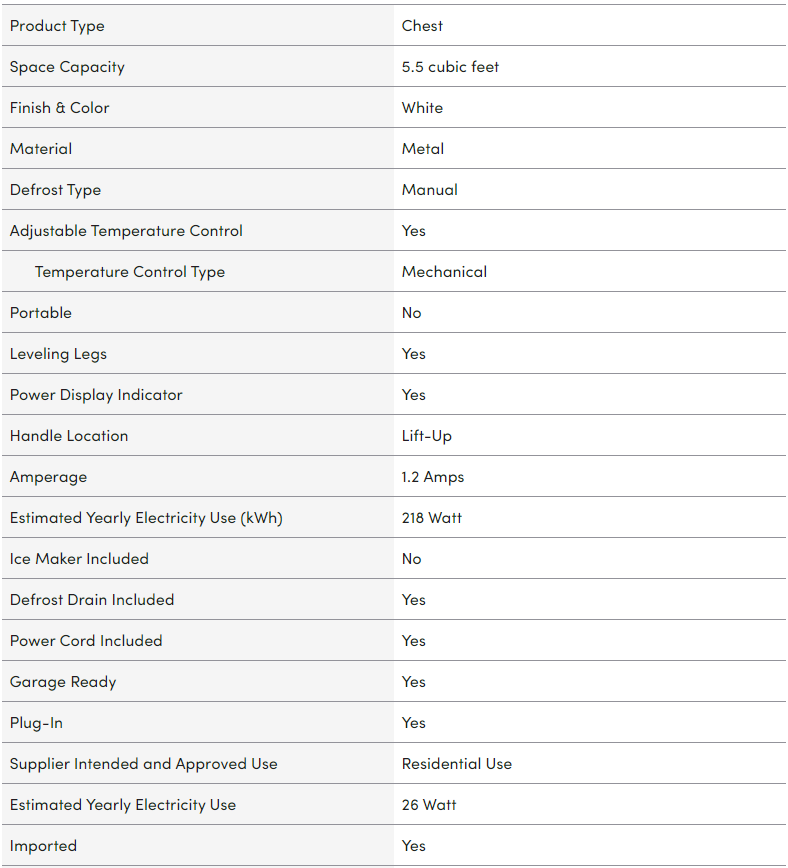Screen dimensions: 788x868
Task: Select the '5.5 cubic feet' value
Action: pos(450,67)
